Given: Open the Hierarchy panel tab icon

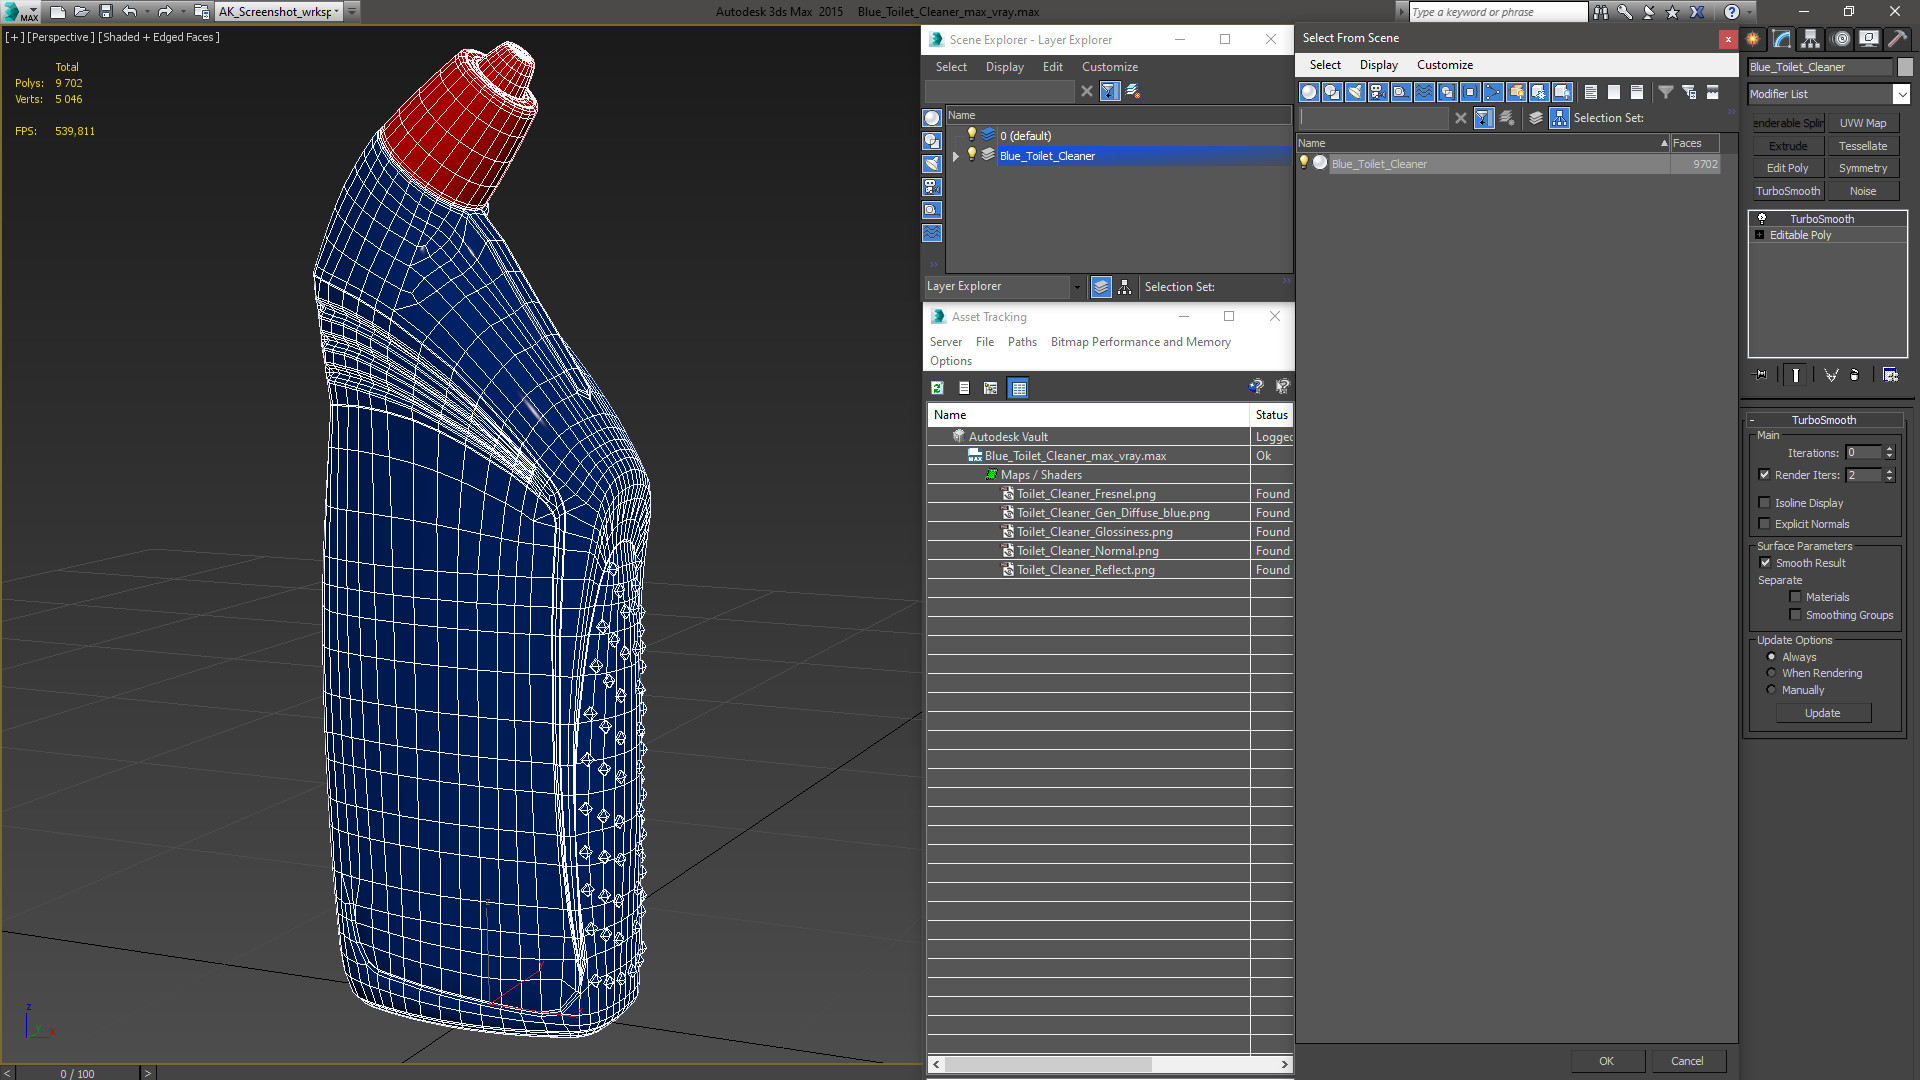Looking at the screenshot, I should point(1811,39).
